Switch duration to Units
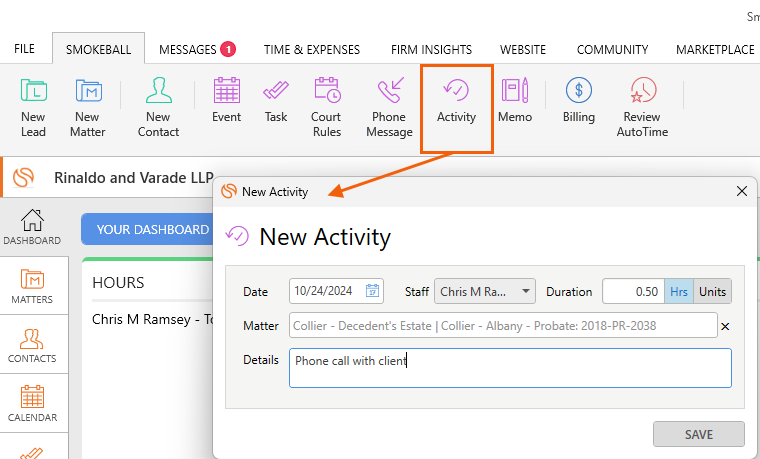The height and width of the screenshot is (459, 760). (x=713, y=291)
